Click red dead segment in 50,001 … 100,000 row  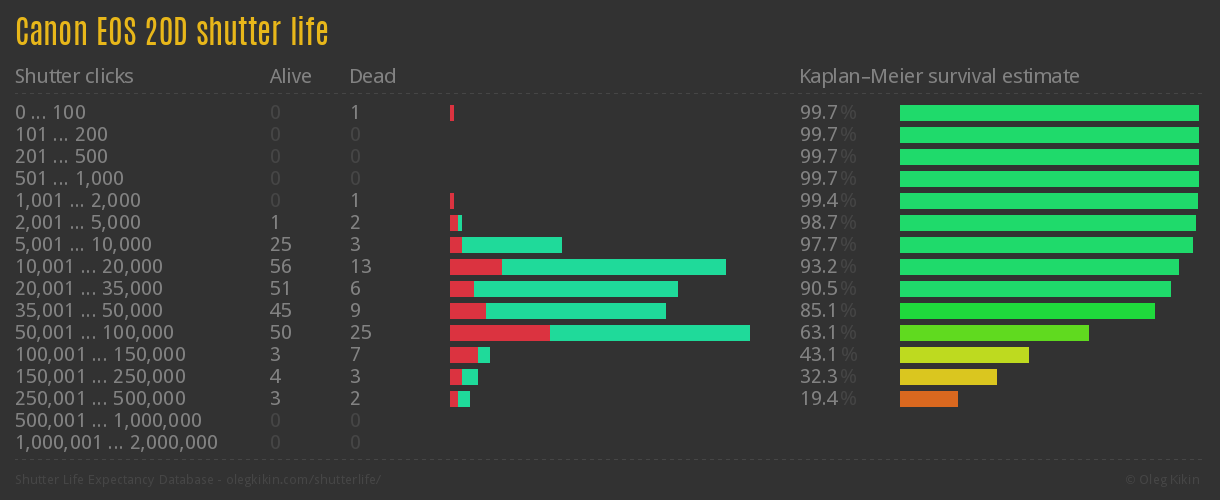499,333
